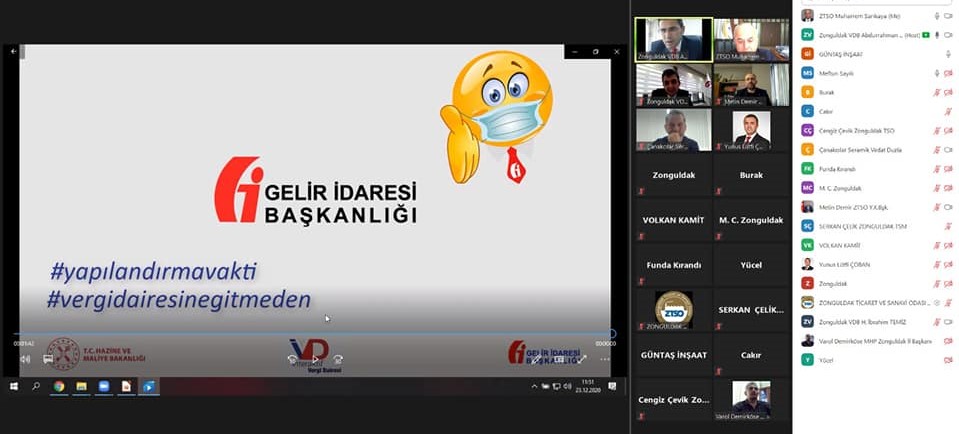Mute the video player volume icon

[x=24, y=359]
